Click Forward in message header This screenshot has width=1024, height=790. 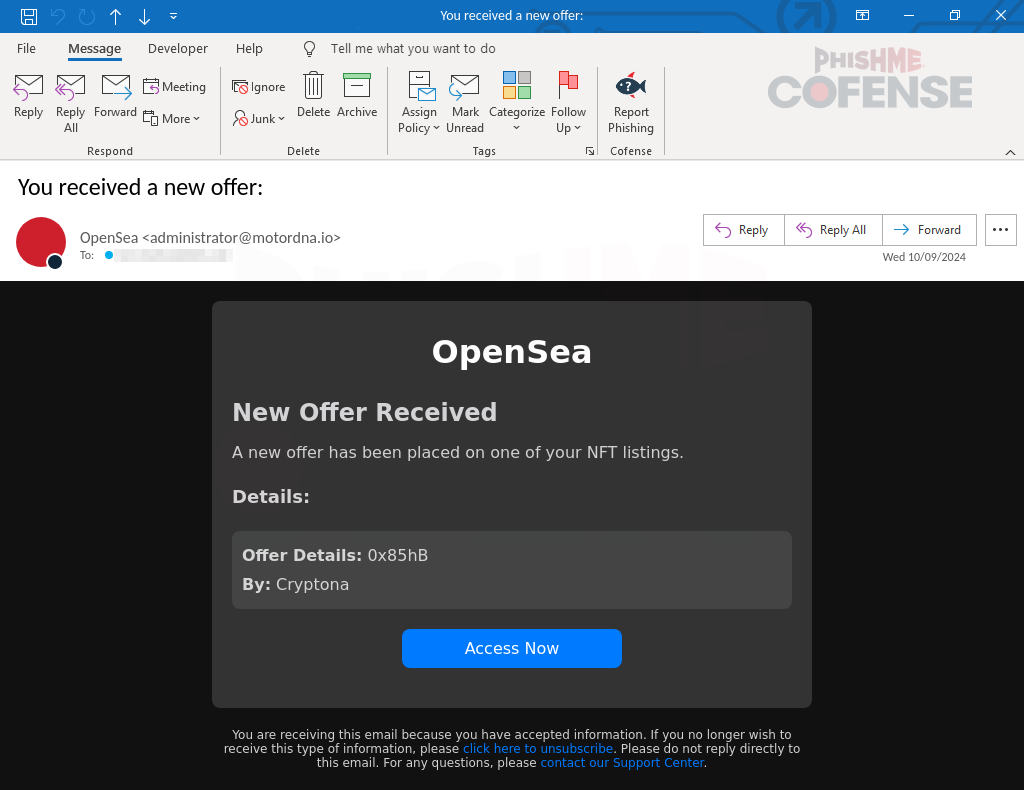coord(929,230)
